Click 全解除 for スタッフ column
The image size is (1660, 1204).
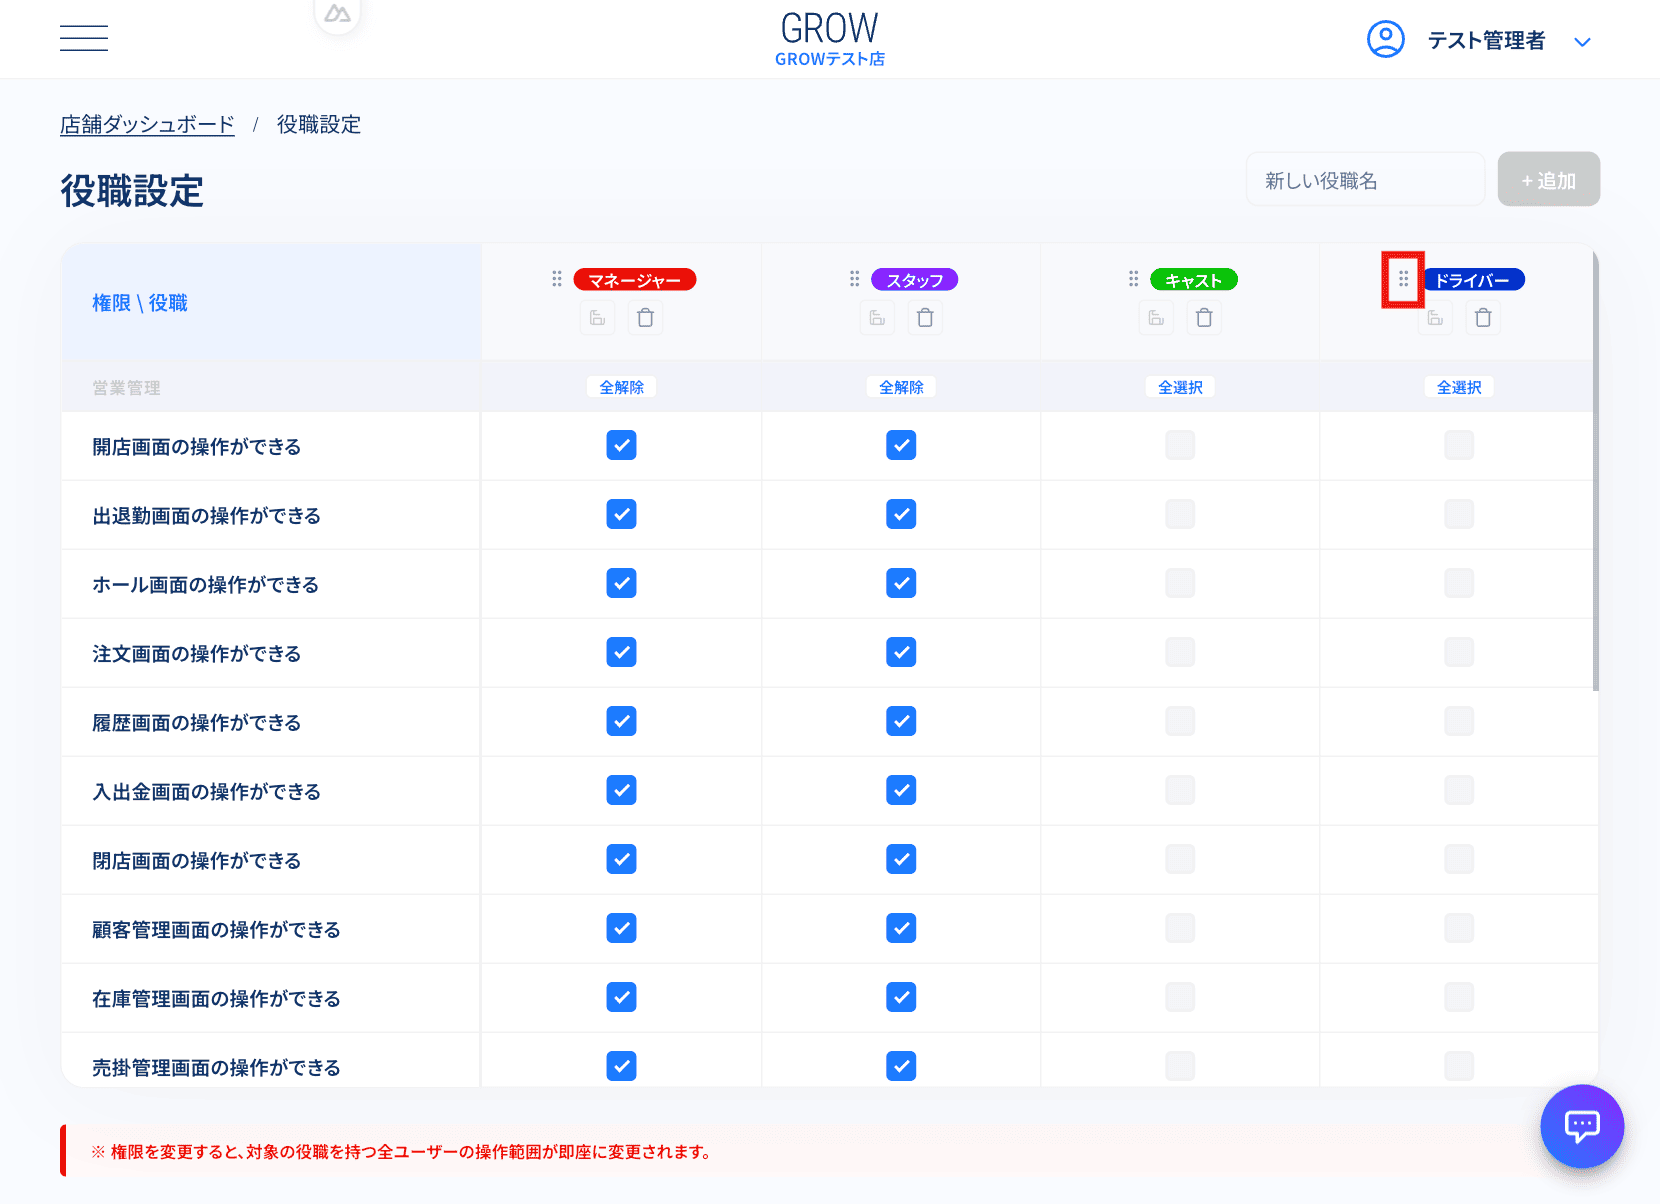pos(901,387)
